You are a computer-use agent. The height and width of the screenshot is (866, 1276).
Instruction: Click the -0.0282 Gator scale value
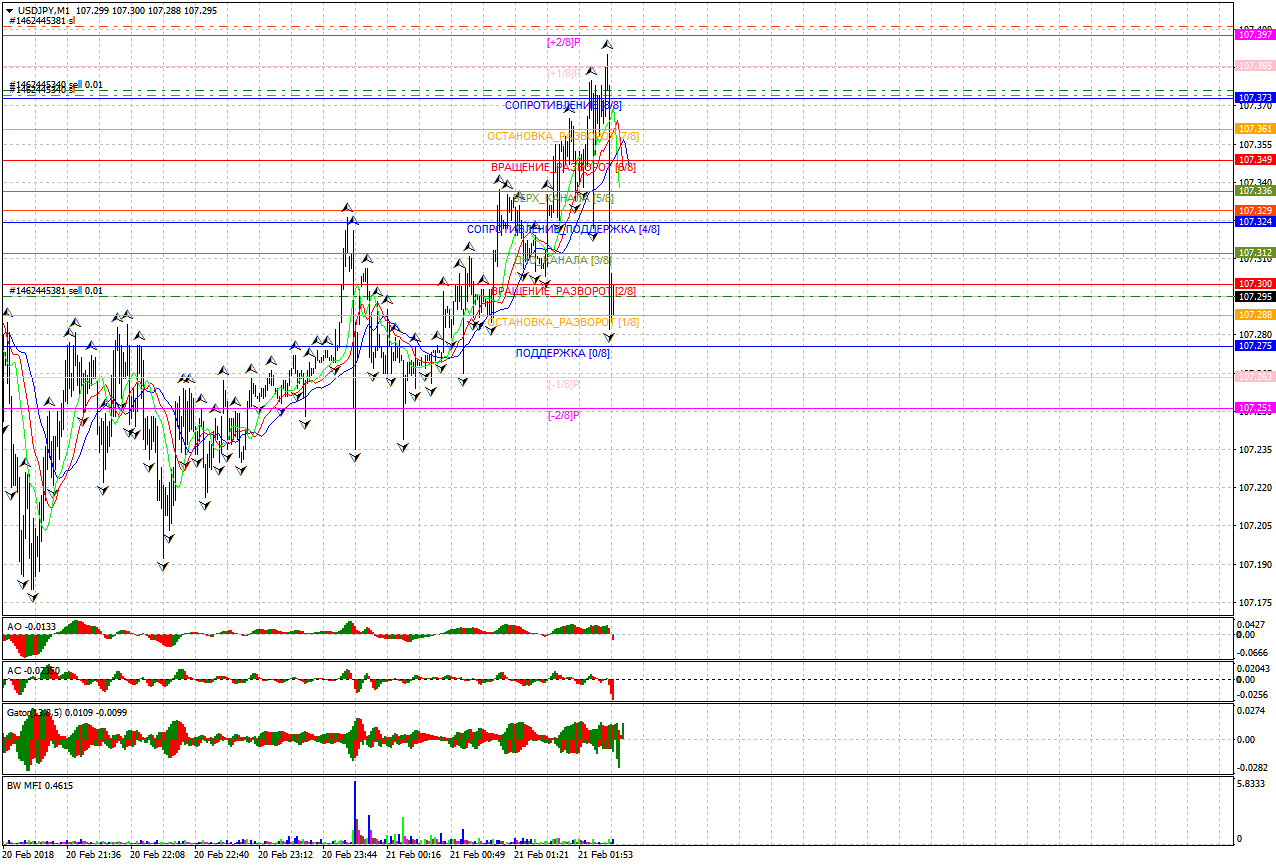coord(1254,768)
